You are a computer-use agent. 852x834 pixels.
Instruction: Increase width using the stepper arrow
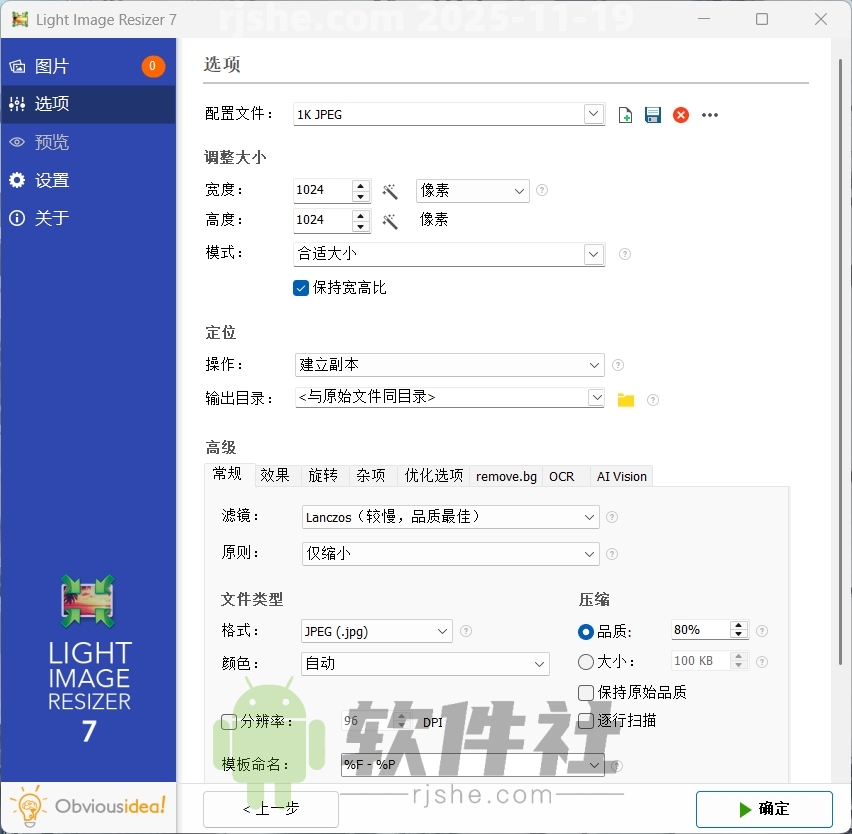point(360,185)
